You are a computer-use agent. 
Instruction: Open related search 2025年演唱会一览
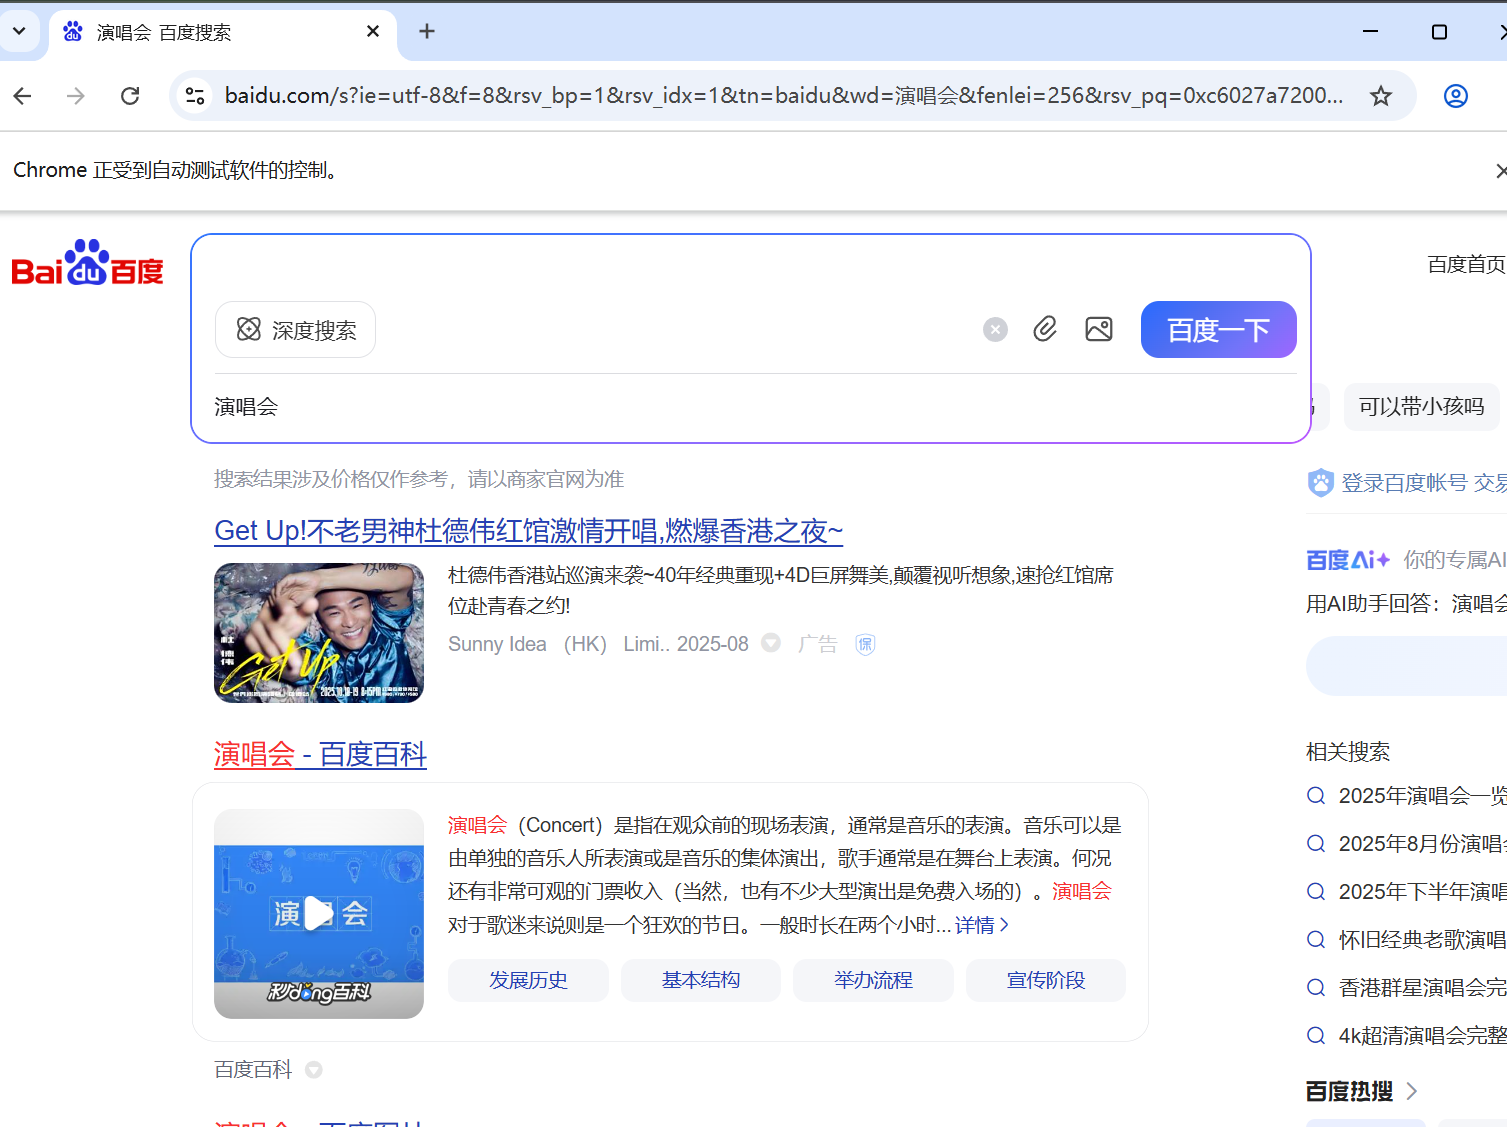pos(1422,796)
